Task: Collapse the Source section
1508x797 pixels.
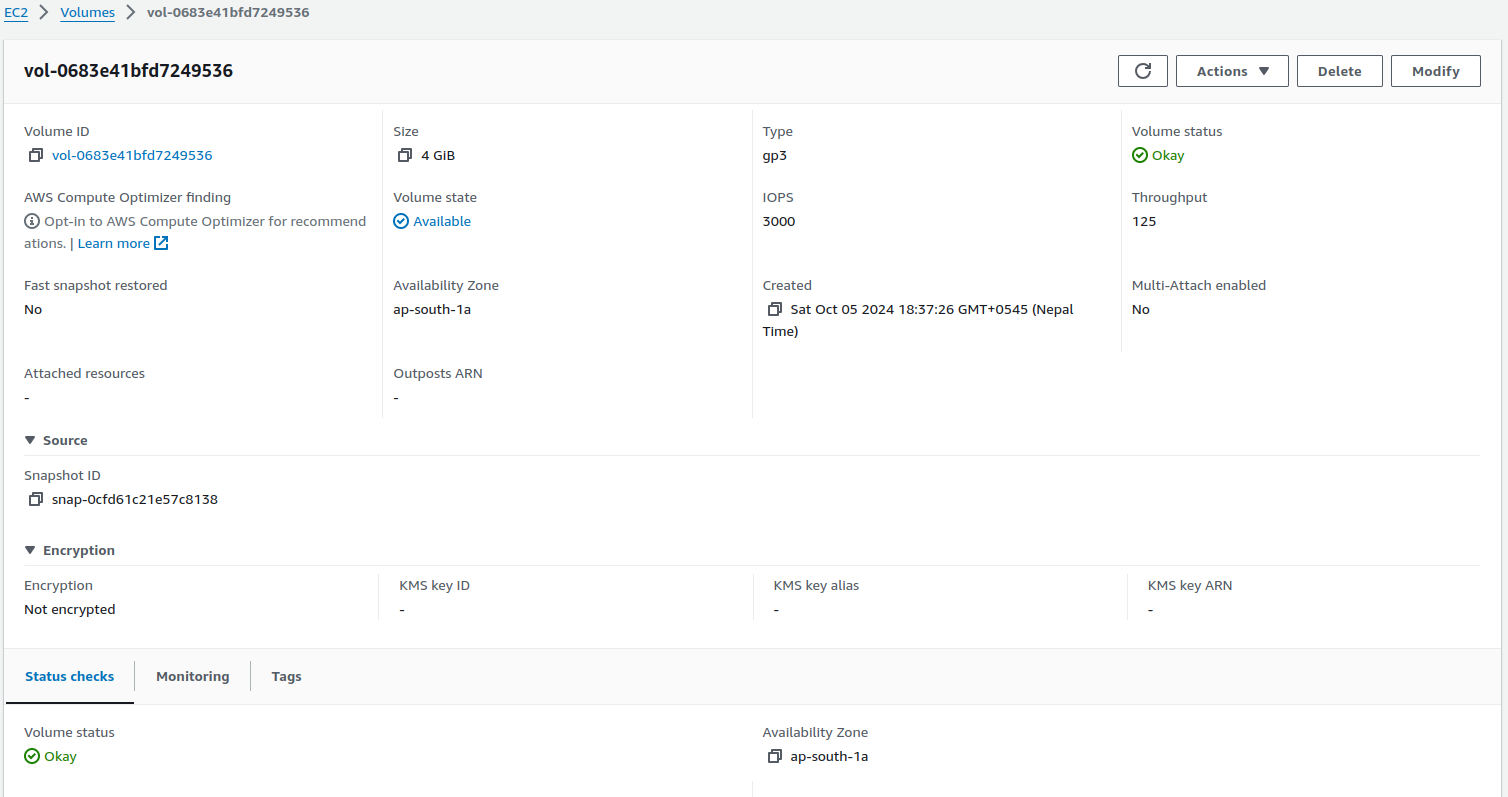Action: point(31,441)
